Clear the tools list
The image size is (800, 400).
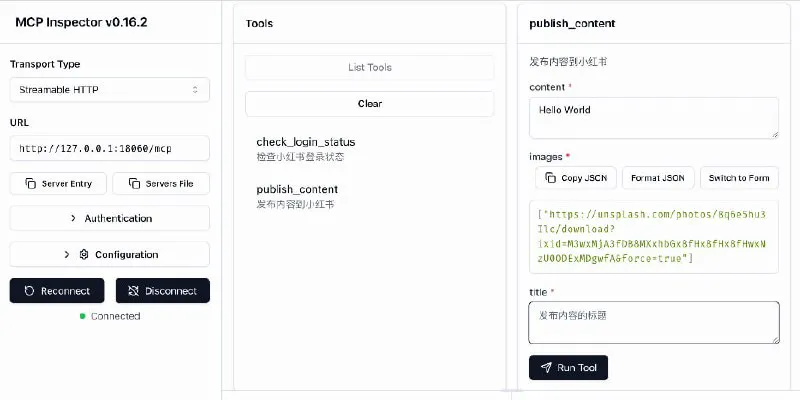coord(369,103)
